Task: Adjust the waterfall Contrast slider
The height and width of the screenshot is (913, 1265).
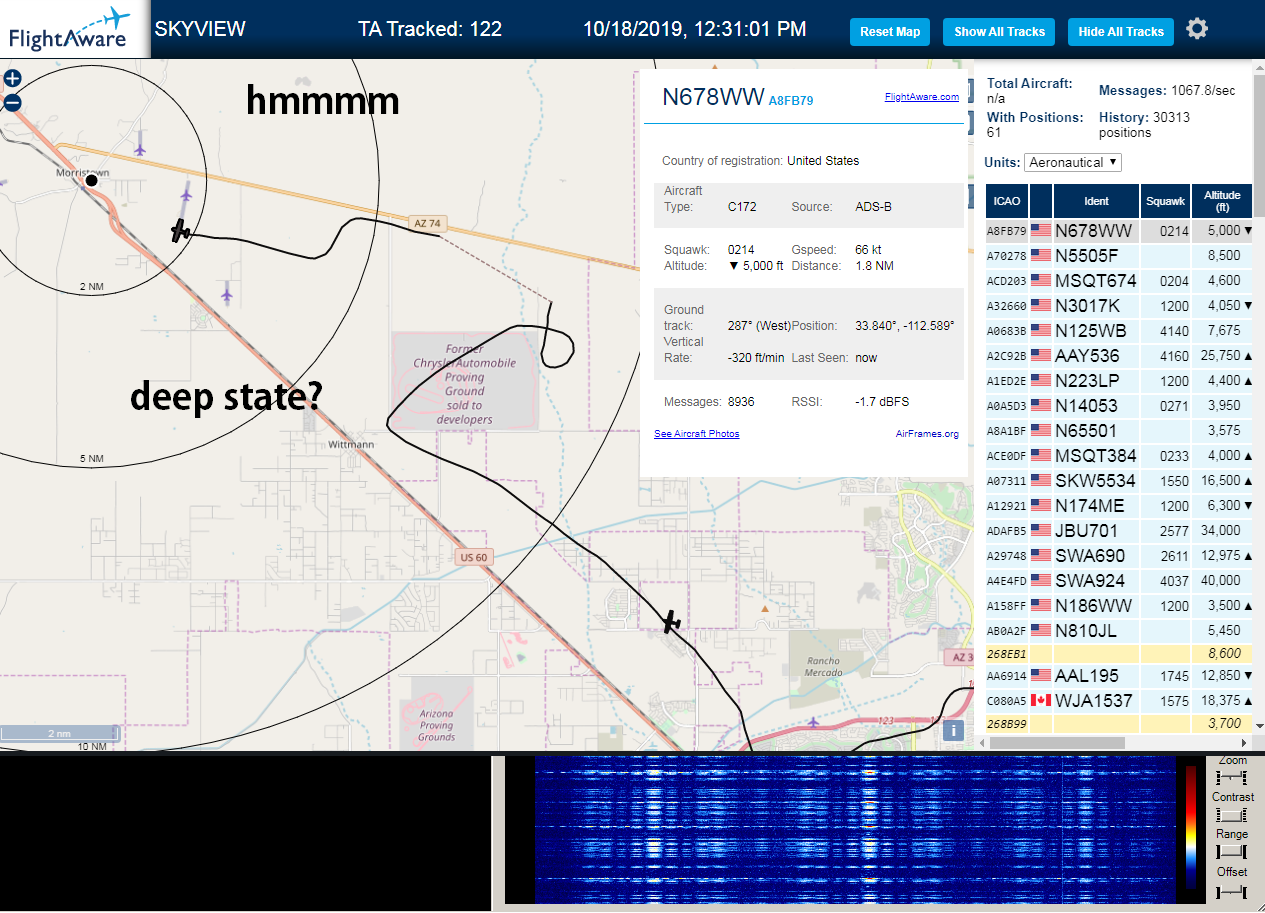Action: 1233,814
